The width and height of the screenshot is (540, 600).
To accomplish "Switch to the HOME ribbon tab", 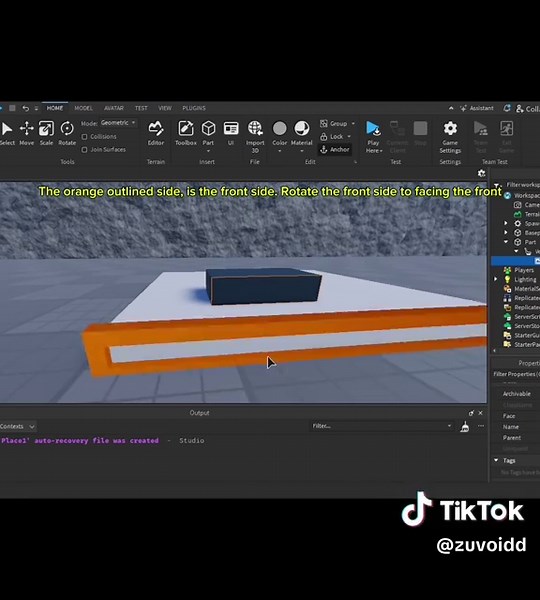I will 55,108.
